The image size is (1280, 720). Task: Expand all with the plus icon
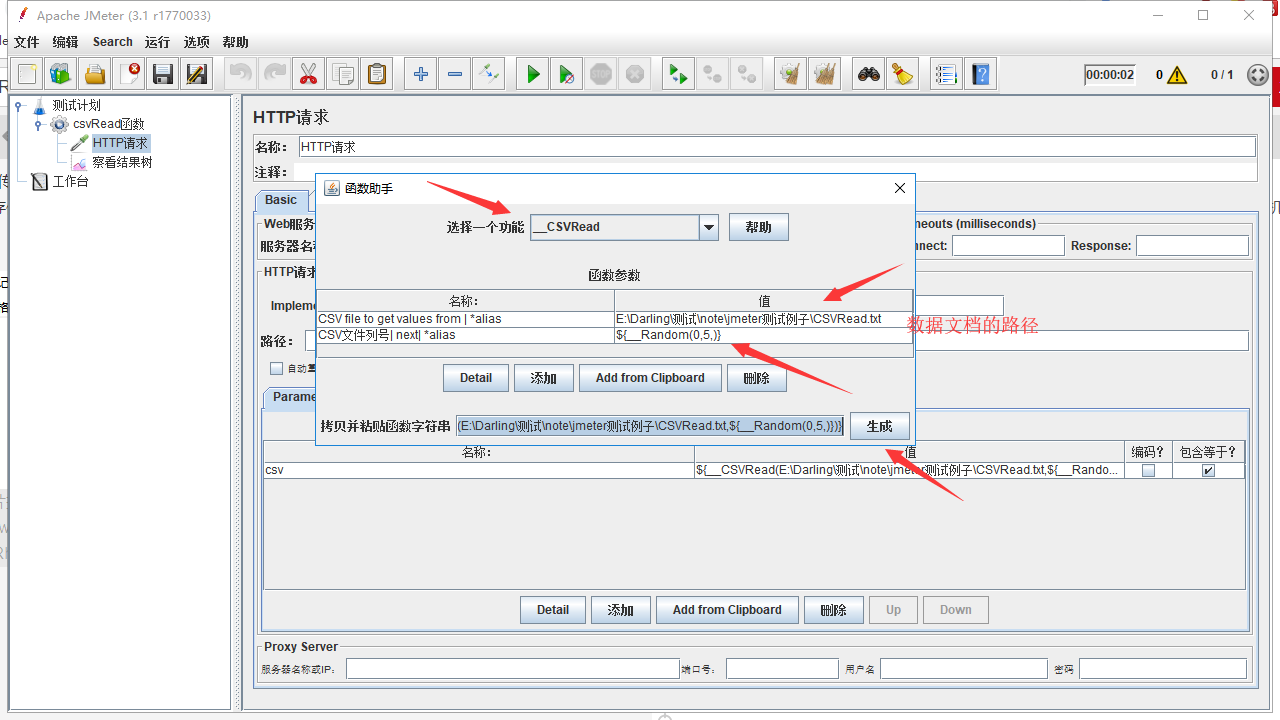(421, 74)
